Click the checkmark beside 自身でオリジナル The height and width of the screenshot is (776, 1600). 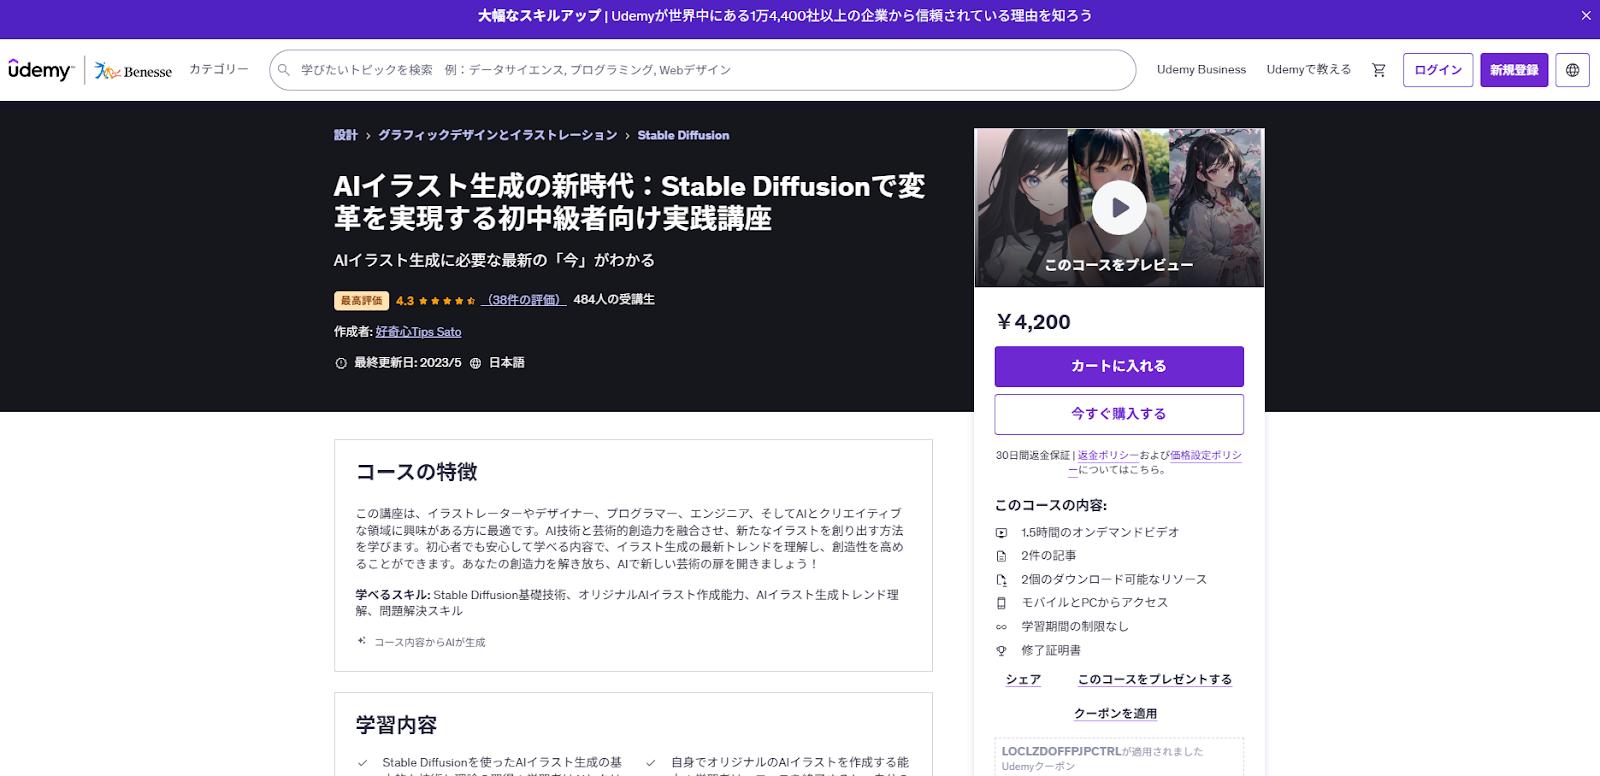(651, 763)
